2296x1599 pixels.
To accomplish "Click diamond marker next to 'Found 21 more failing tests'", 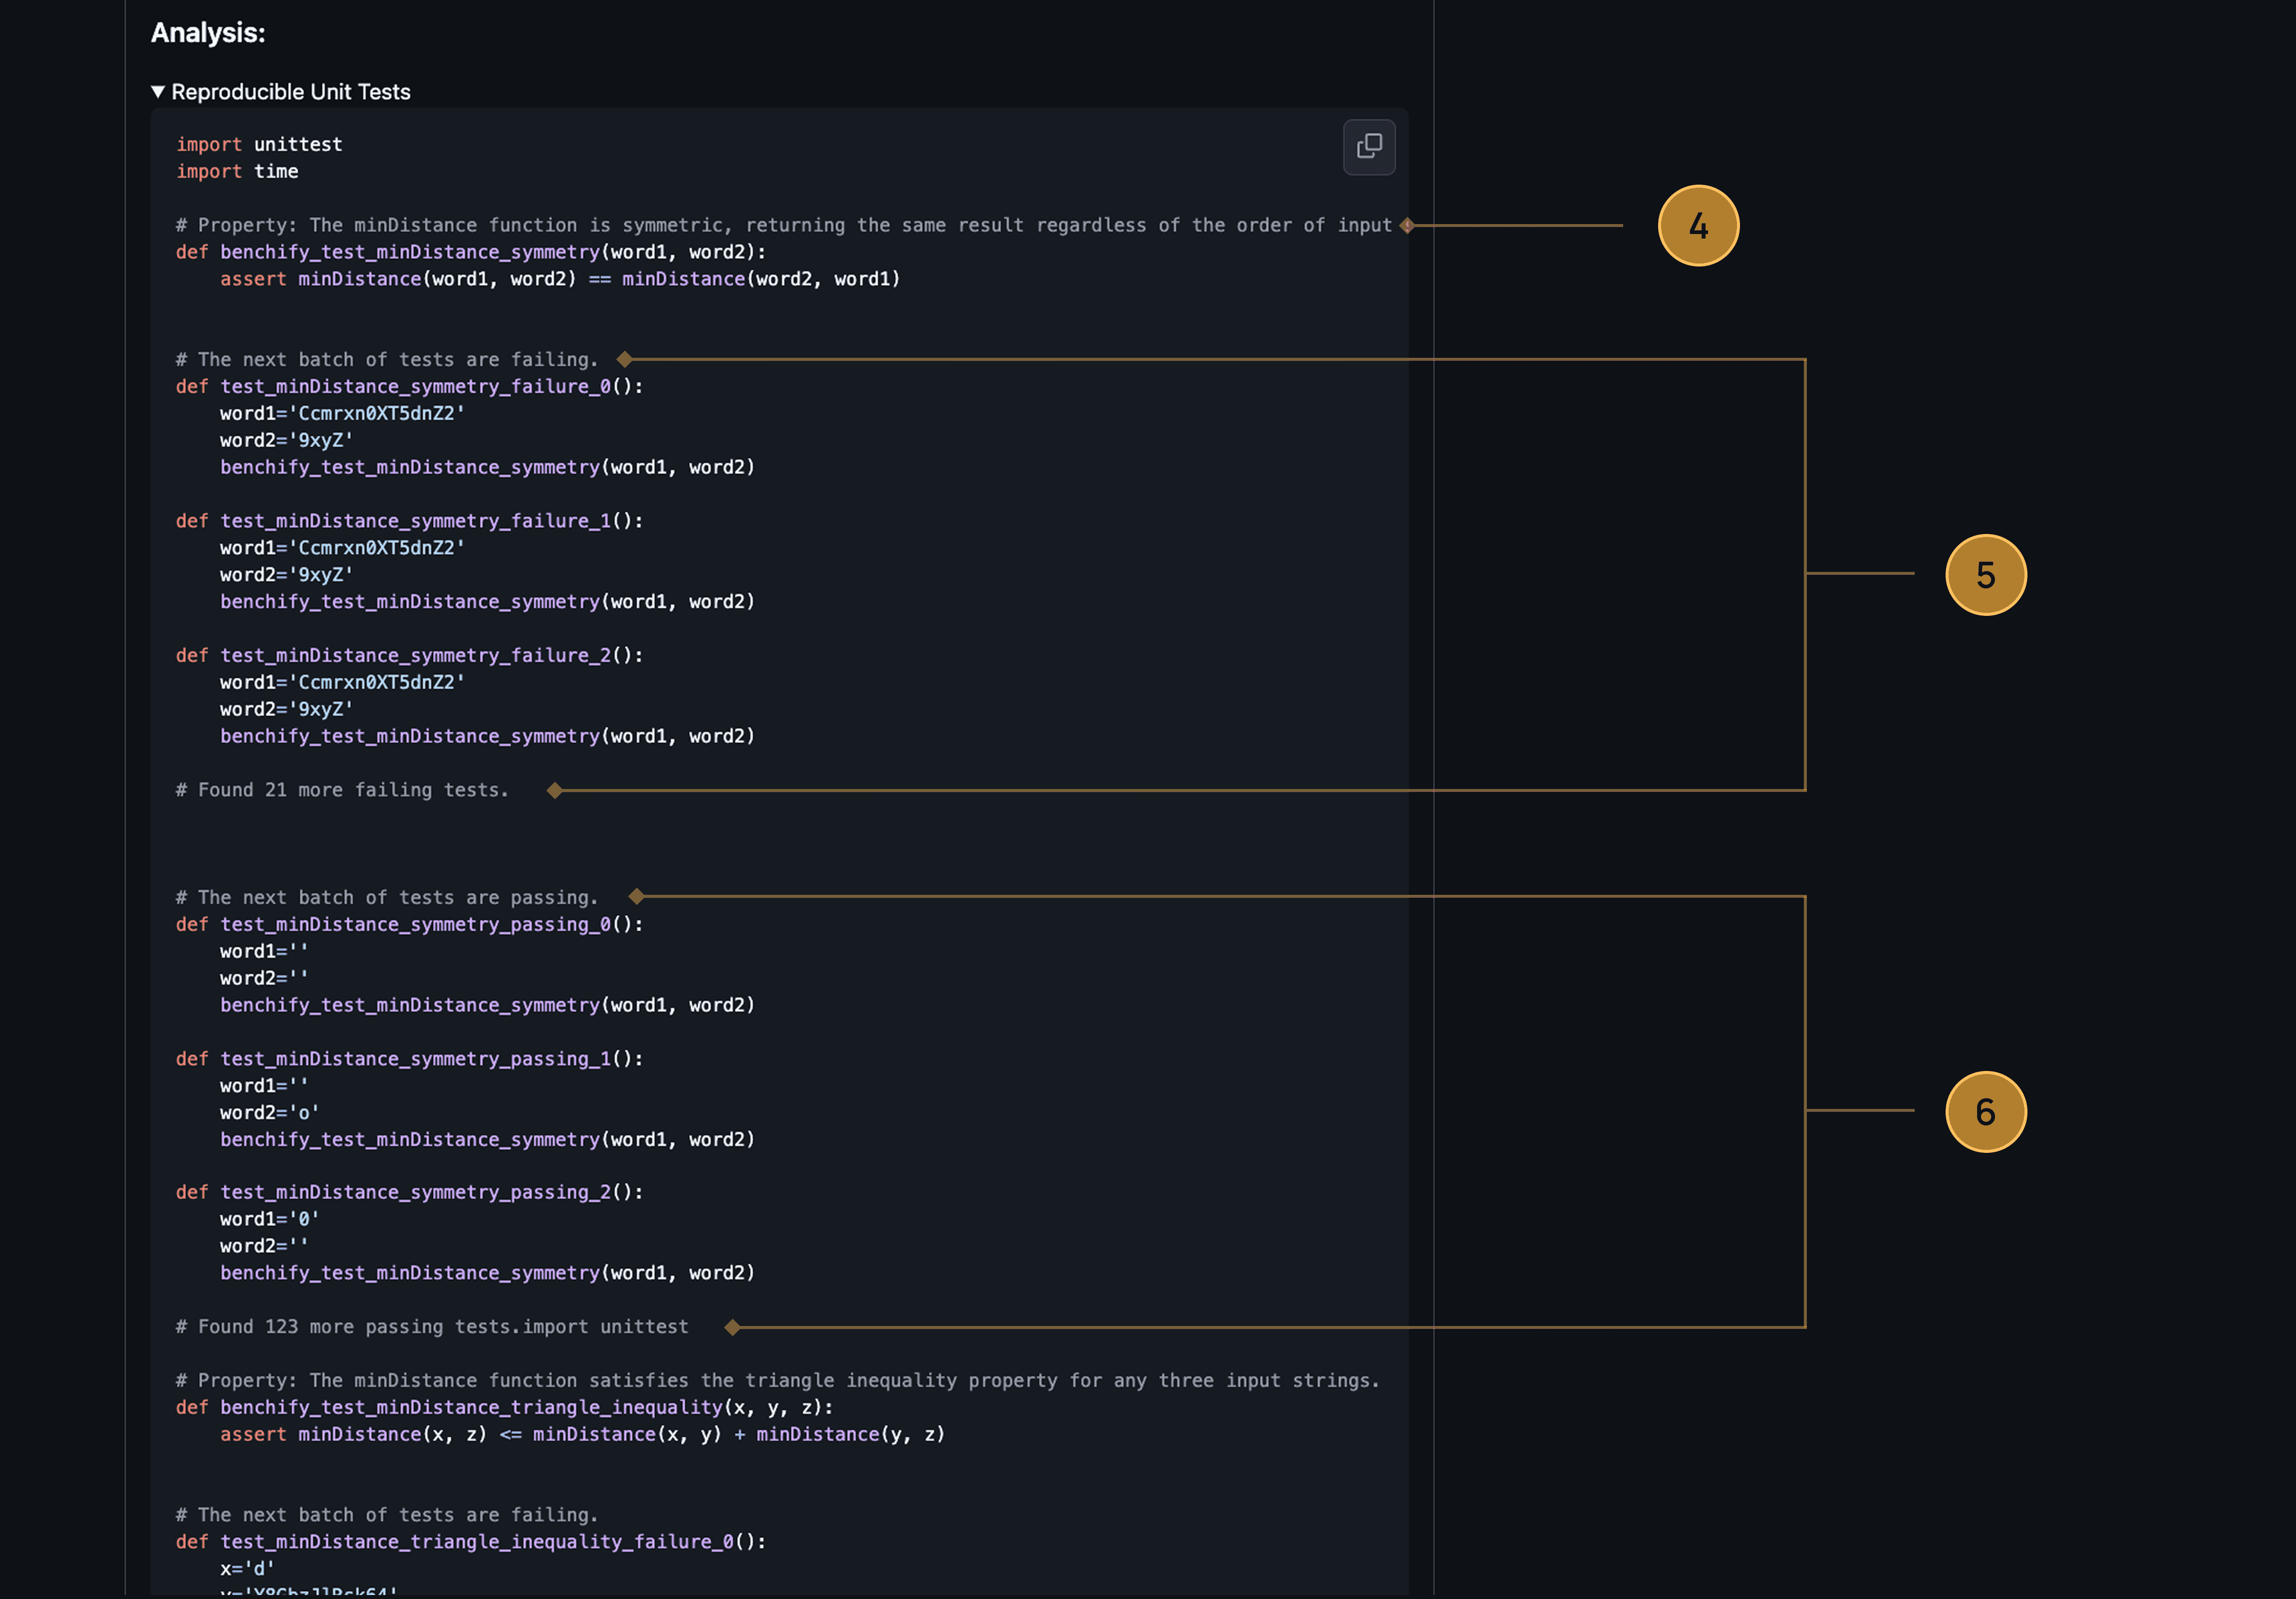I will [x=555, y=791].
